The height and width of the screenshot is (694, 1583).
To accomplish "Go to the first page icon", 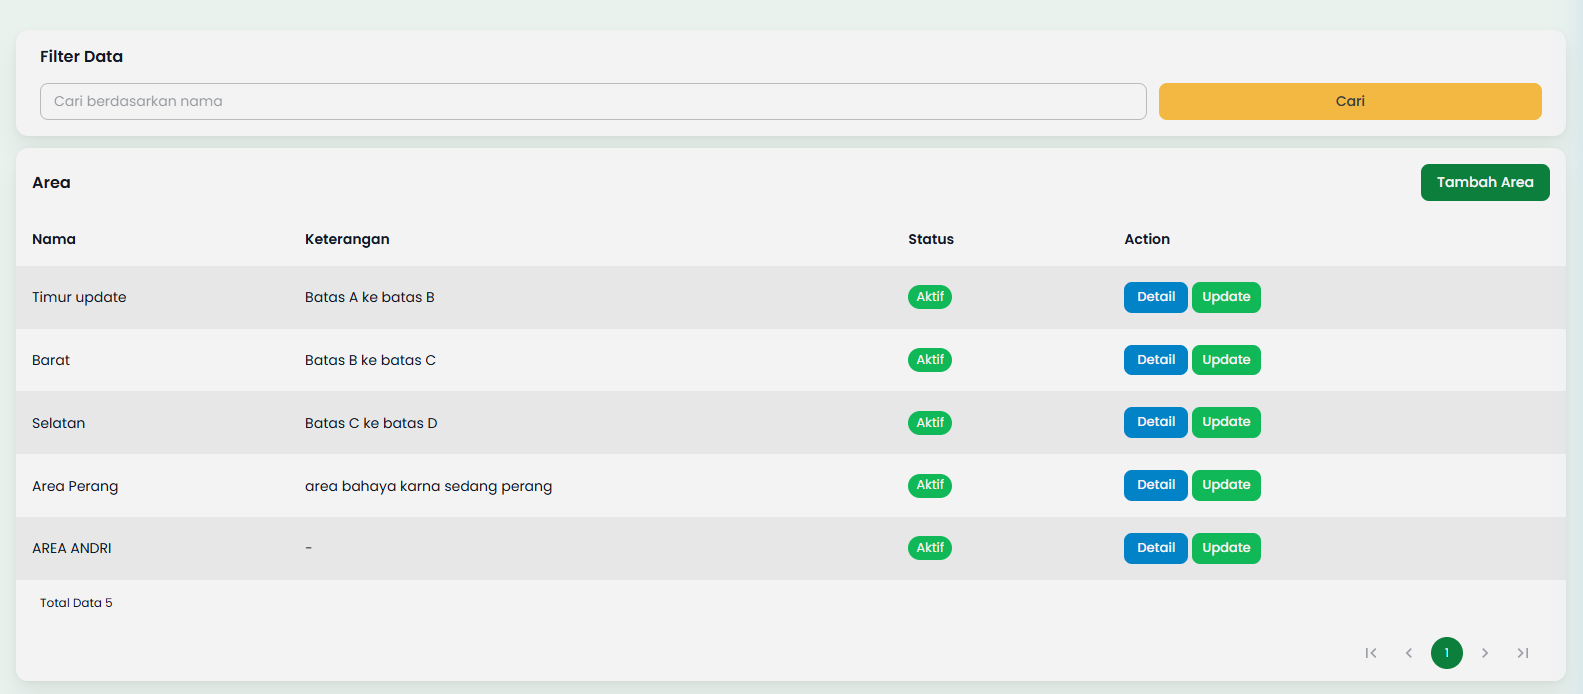I will tap(1371, 653).
